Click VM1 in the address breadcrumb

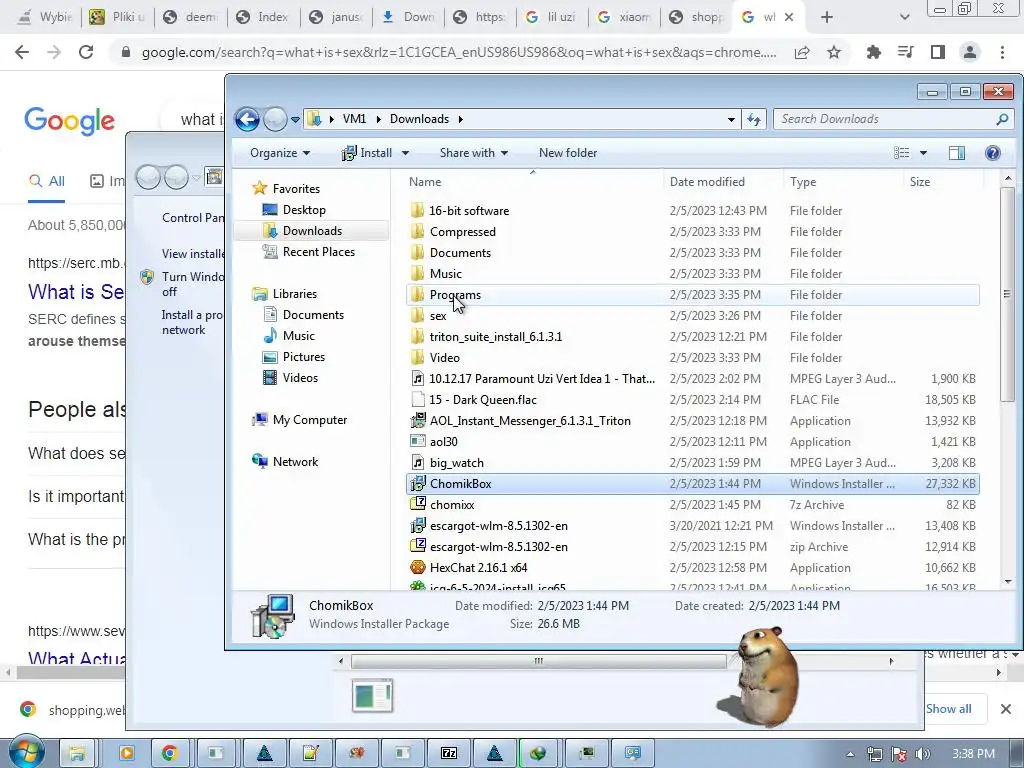pos(354,119)
